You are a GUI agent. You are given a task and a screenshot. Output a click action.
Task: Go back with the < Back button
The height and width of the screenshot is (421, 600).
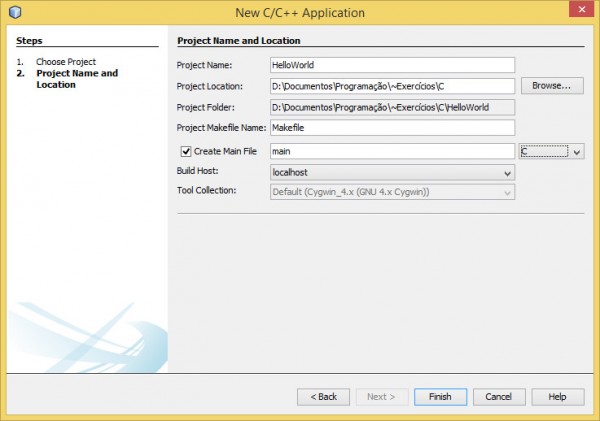point(323,397)
